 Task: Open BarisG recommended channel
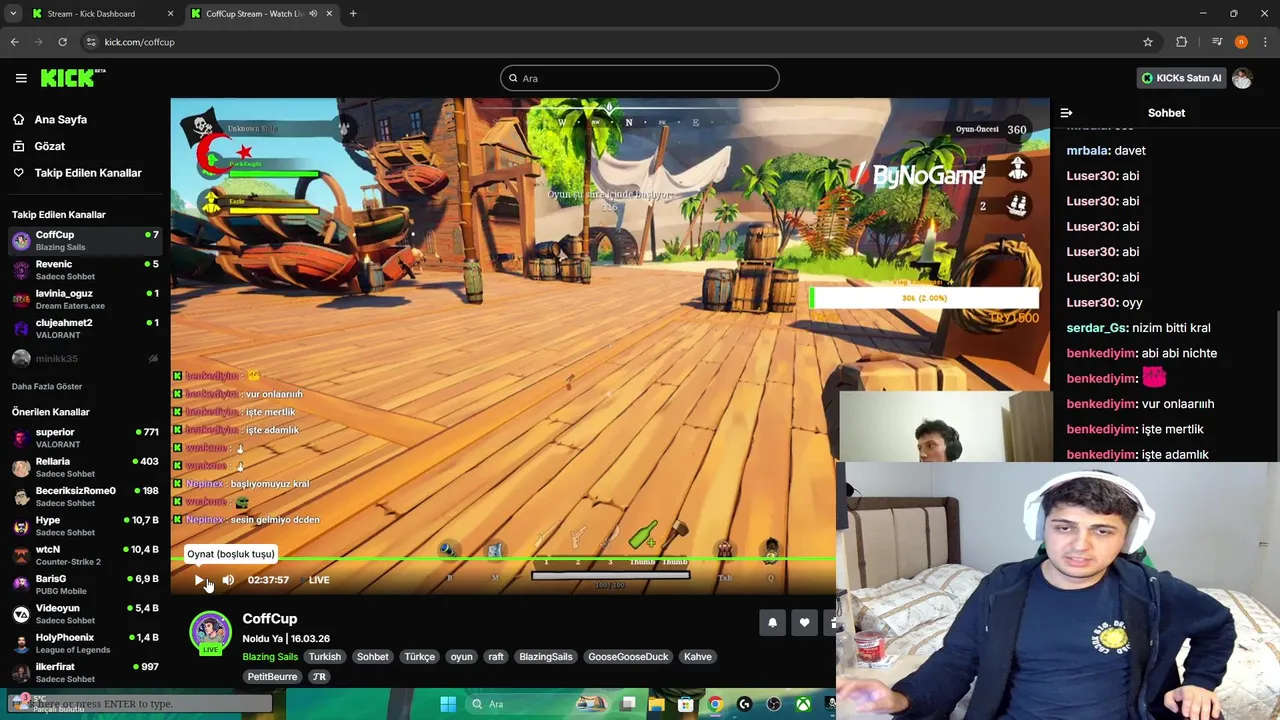85,584
